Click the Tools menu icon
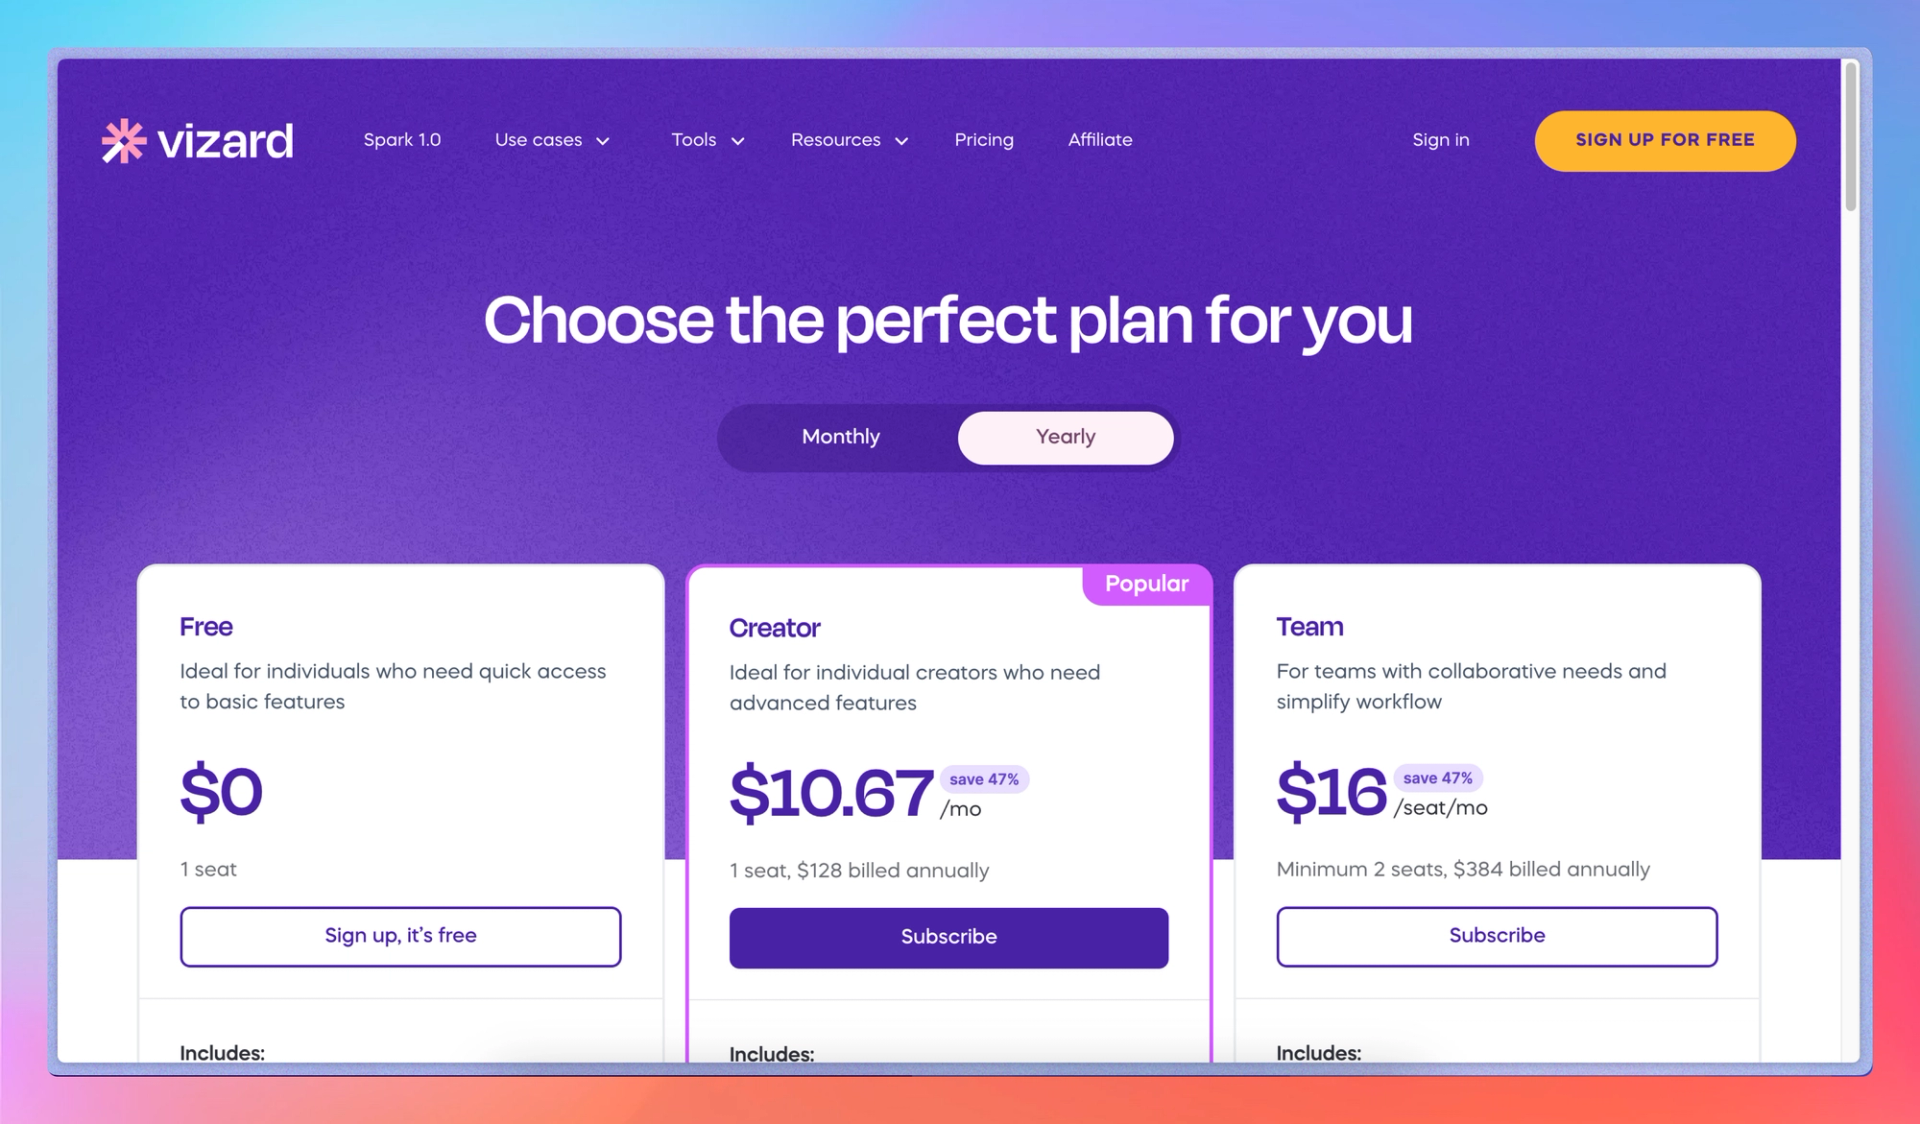 (737, 140)
